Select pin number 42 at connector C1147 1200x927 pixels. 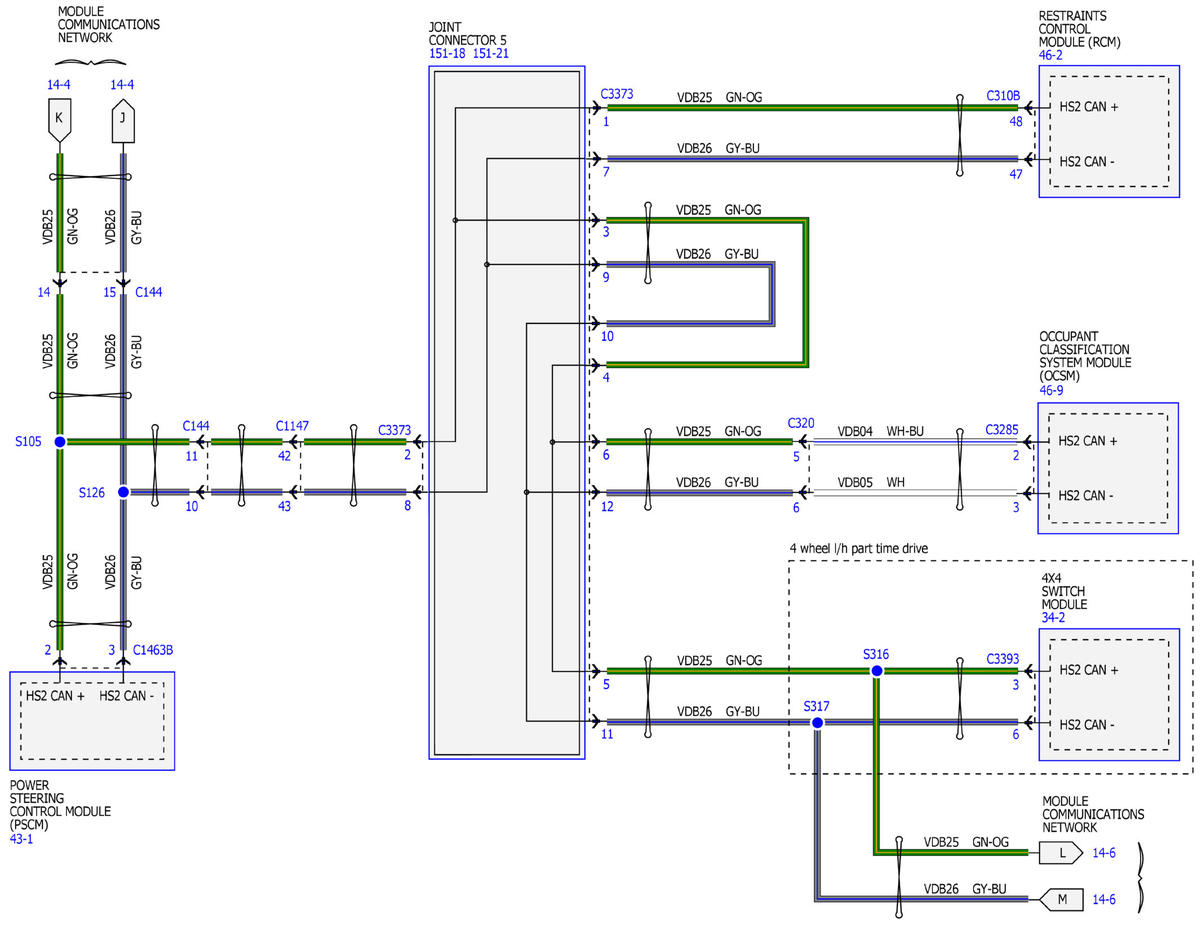tap(285, 455)
